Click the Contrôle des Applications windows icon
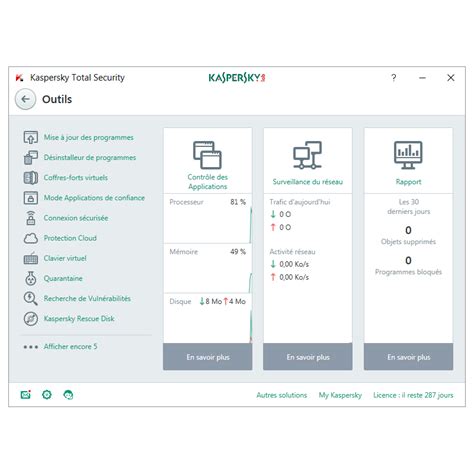474x474 pixels. click(207, 155)
